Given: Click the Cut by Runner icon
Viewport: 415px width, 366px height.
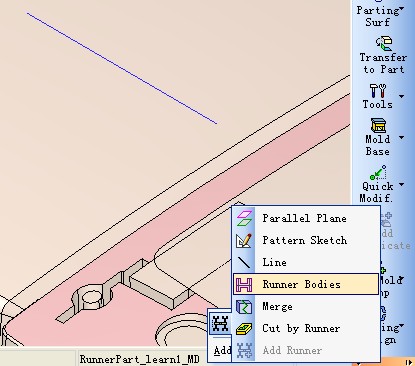Looking at the screenshot, I should click(244, 328).
